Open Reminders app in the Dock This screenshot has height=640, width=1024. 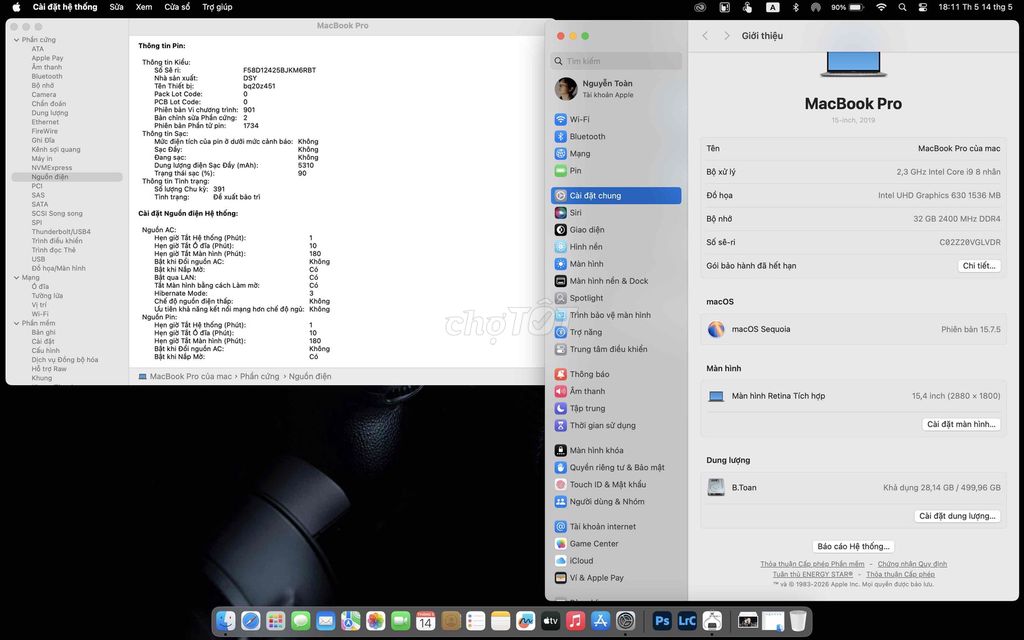tap(475, 620)
